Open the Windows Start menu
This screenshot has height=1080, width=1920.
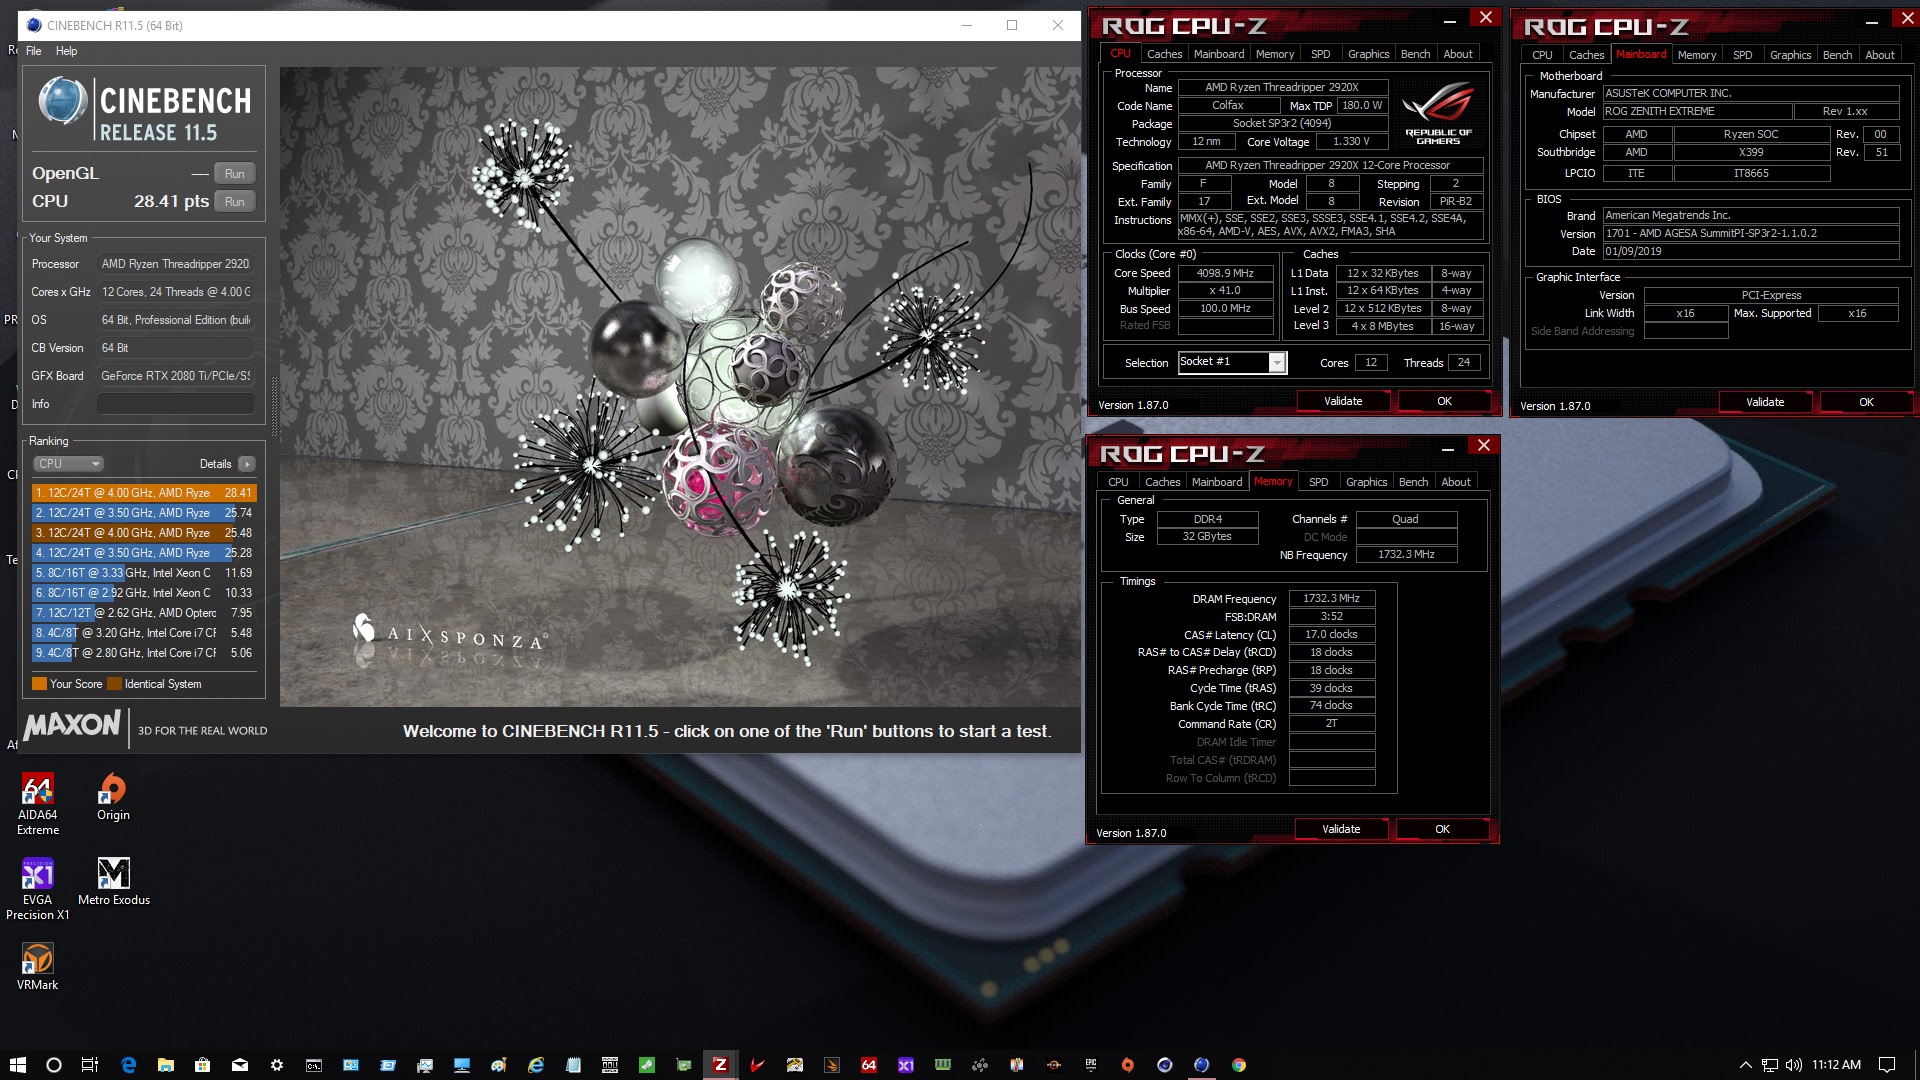tap(17, 1065)
